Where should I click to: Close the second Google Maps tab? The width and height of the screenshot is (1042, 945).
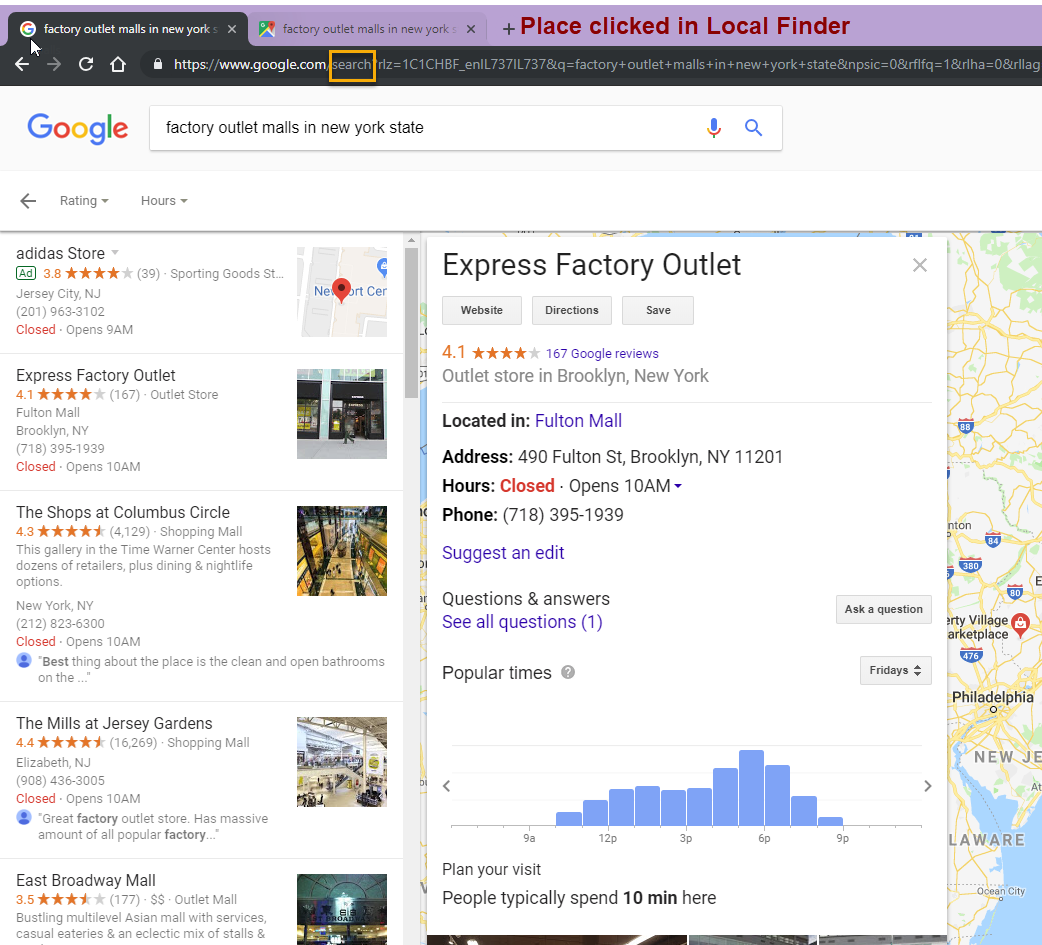click(470, 29)
